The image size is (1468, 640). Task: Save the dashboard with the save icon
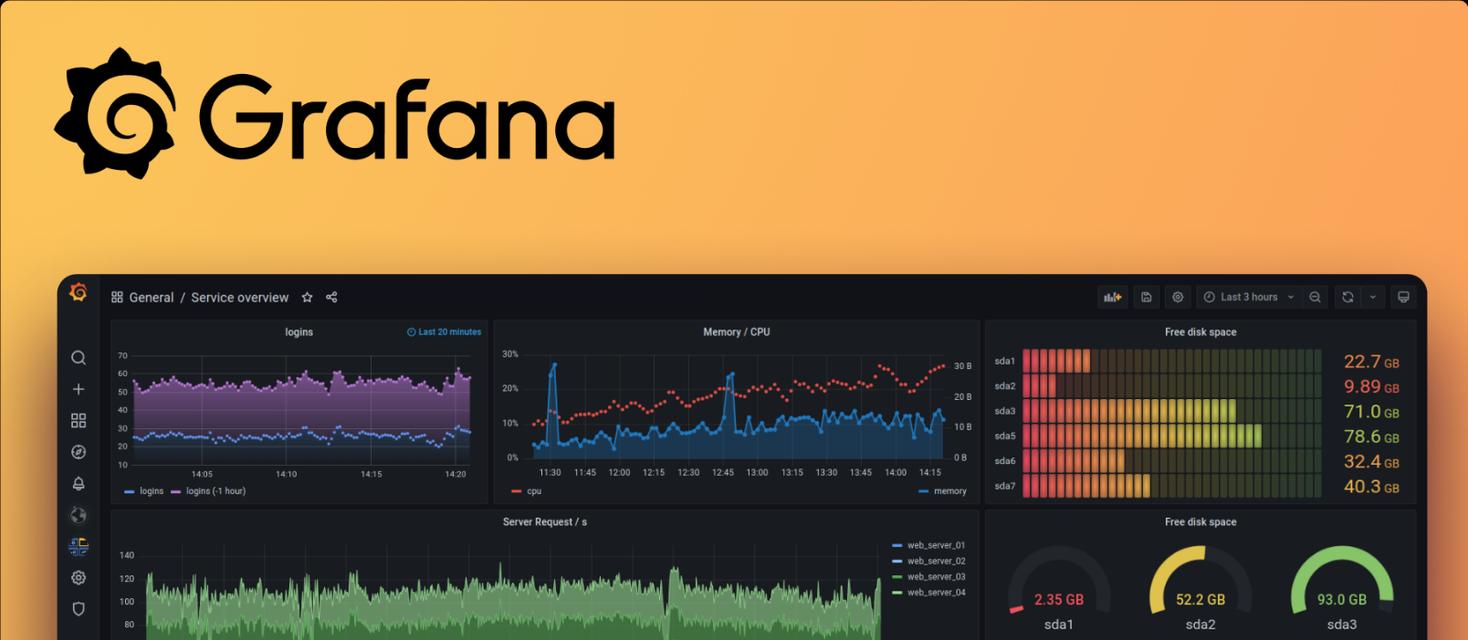(1146, 297)
